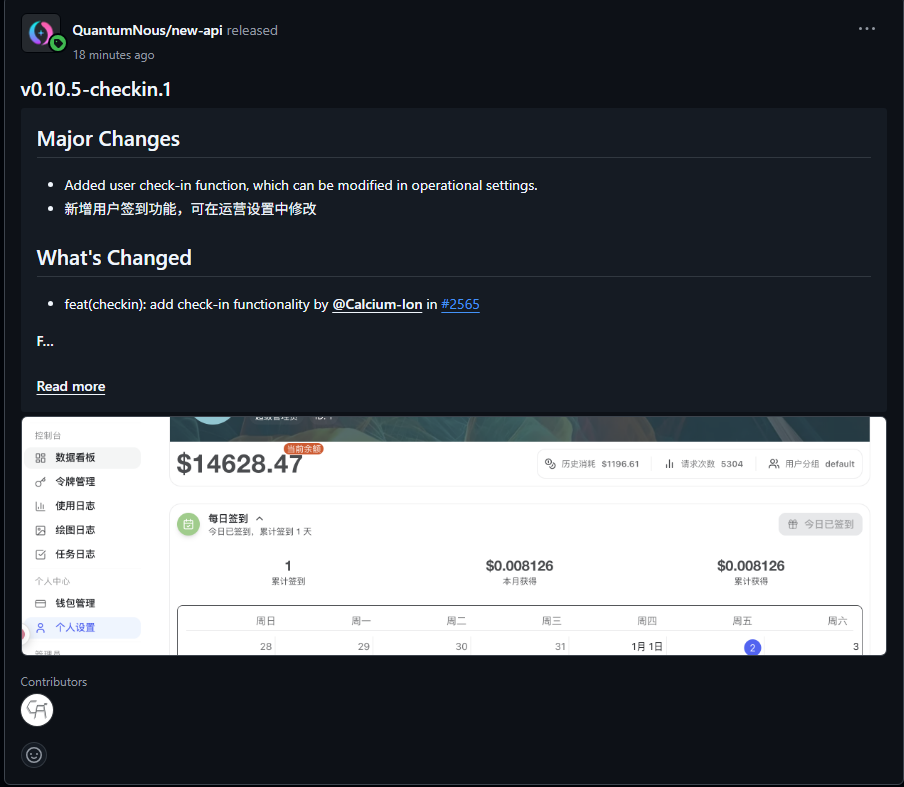
Task: Open pull request #2565 link
Action: tap(460, 304)
